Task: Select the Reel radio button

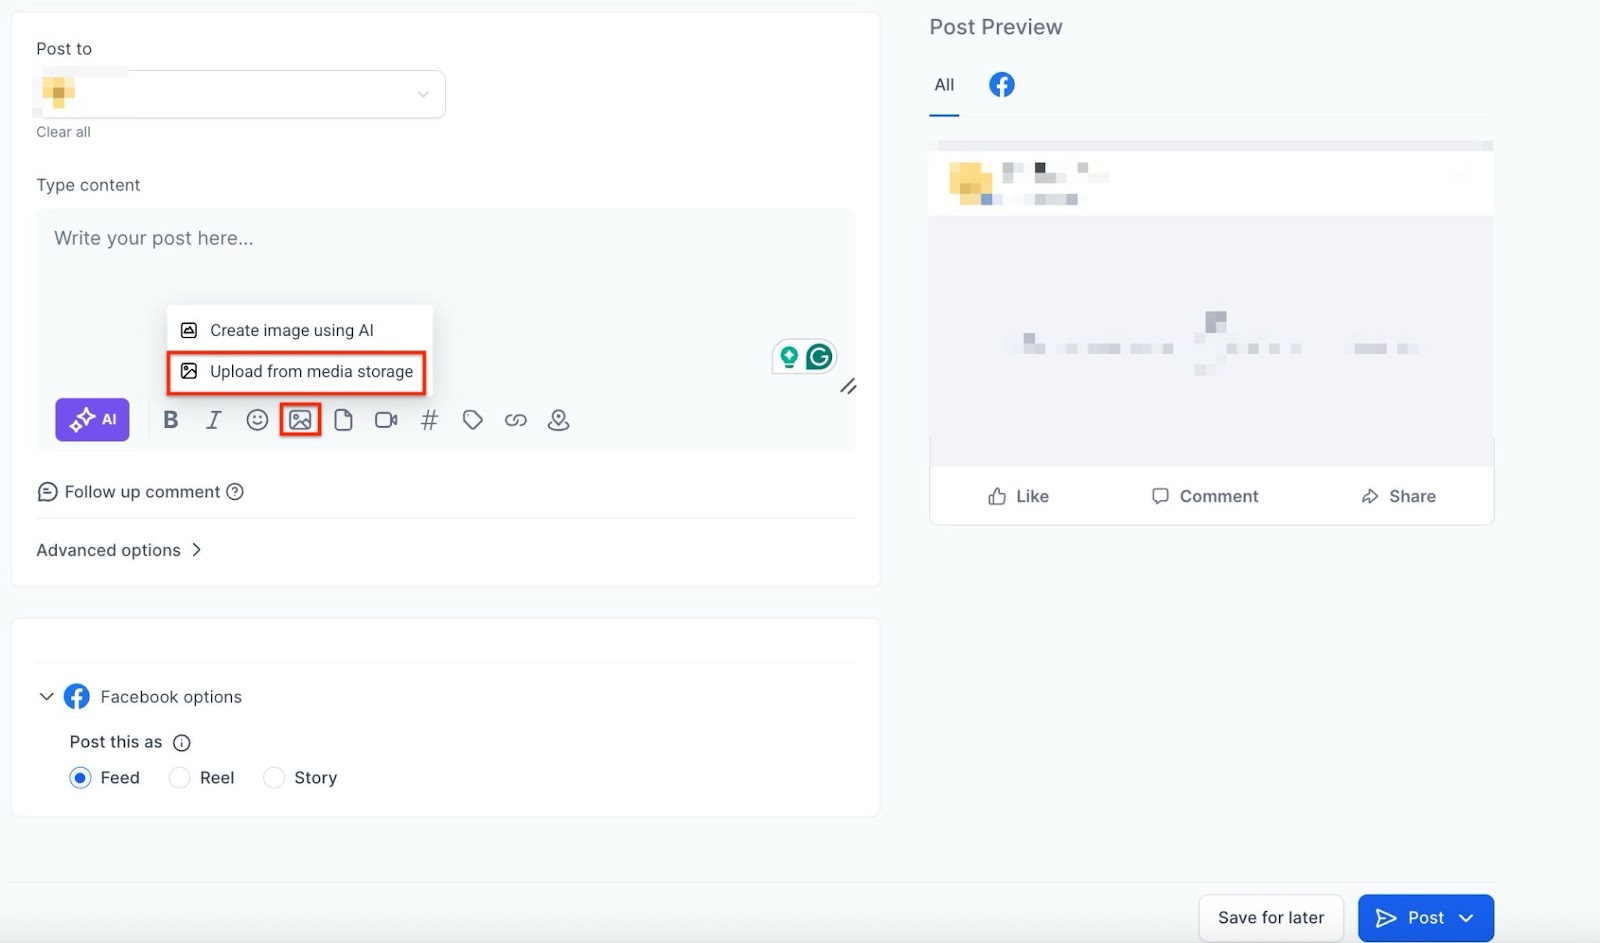Action: pyautogui.click(x=179, y=778)
